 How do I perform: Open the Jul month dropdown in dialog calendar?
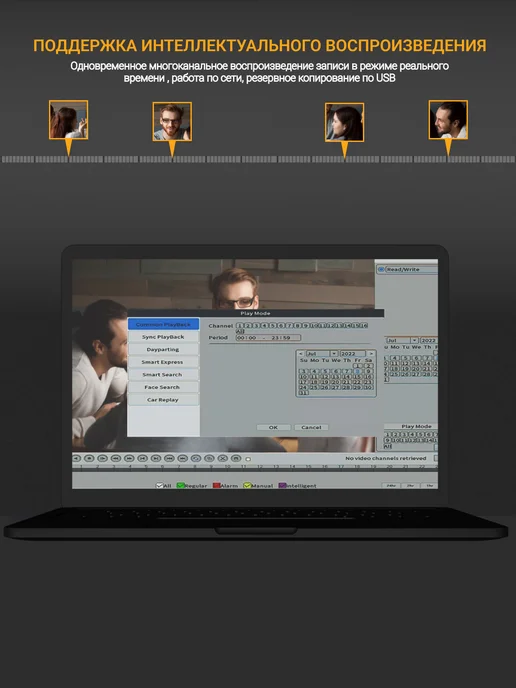(334, 354)
